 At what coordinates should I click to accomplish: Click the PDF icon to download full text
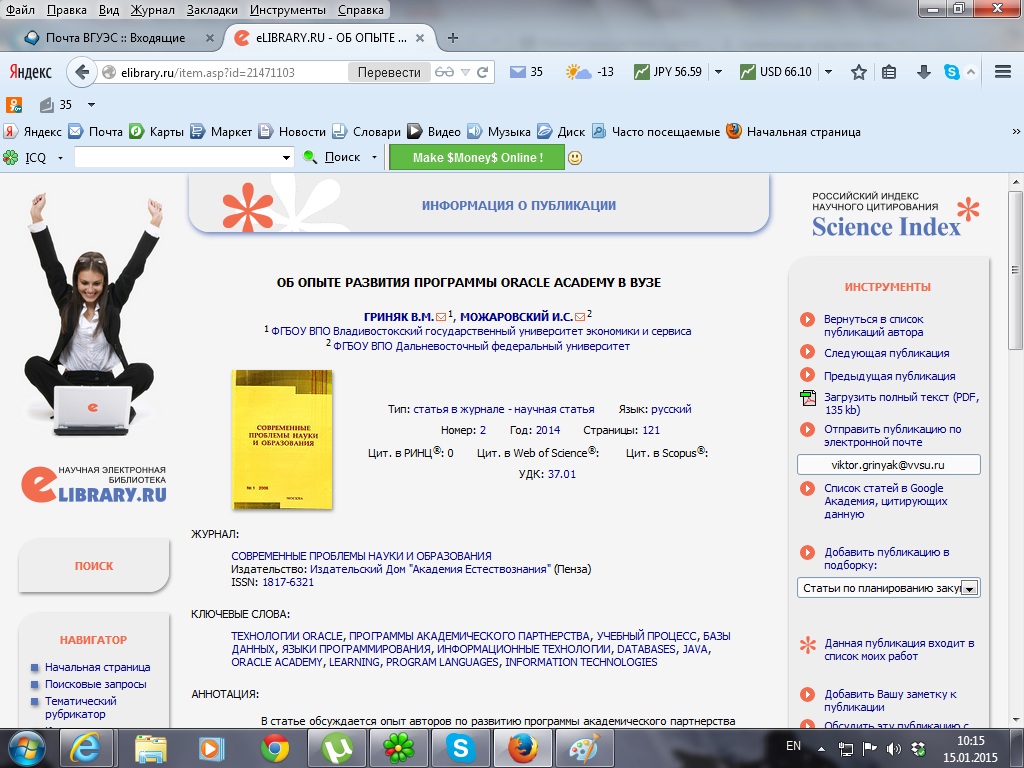807,398
